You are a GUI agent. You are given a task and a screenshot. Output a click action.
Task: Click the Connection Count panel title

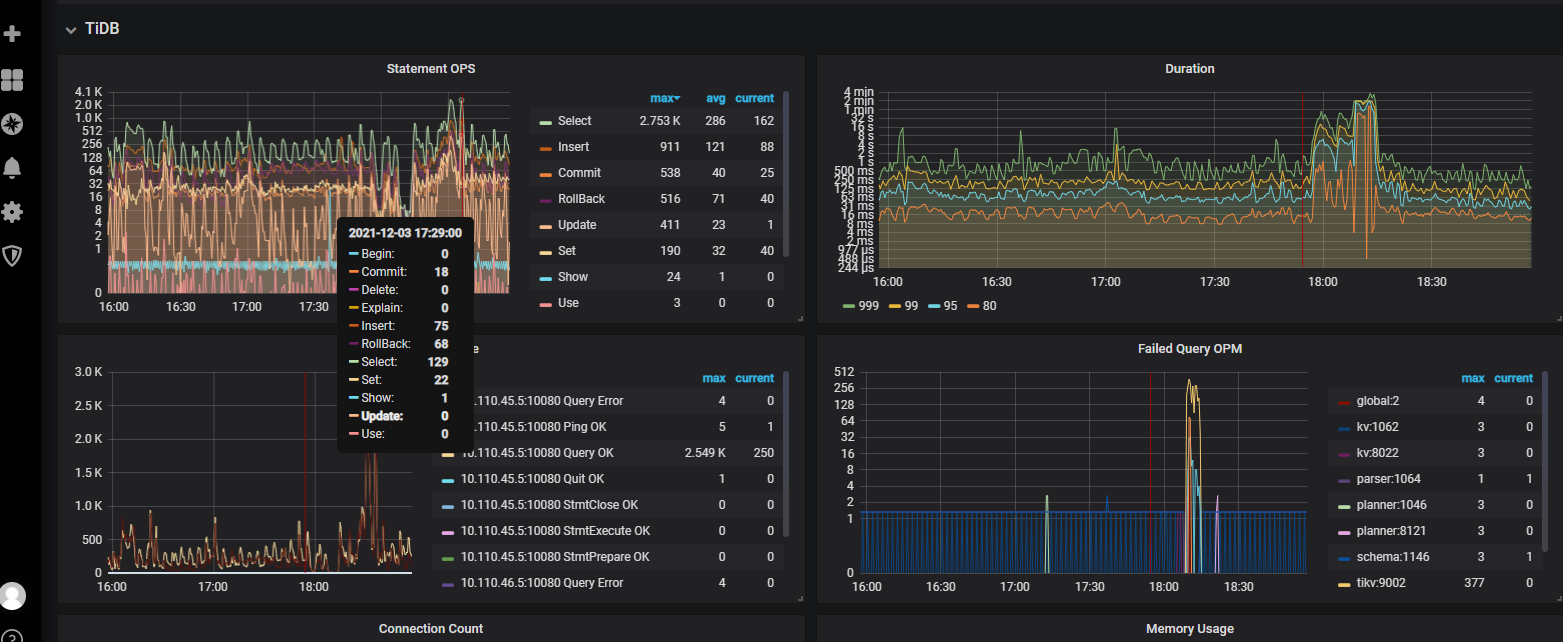point(431,629)
